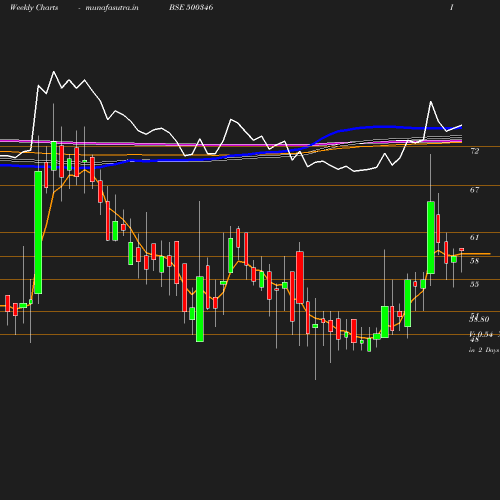The image size is (500, 500).
Task: Click the 'in 2 Days' text
Action: click(484, 350)
